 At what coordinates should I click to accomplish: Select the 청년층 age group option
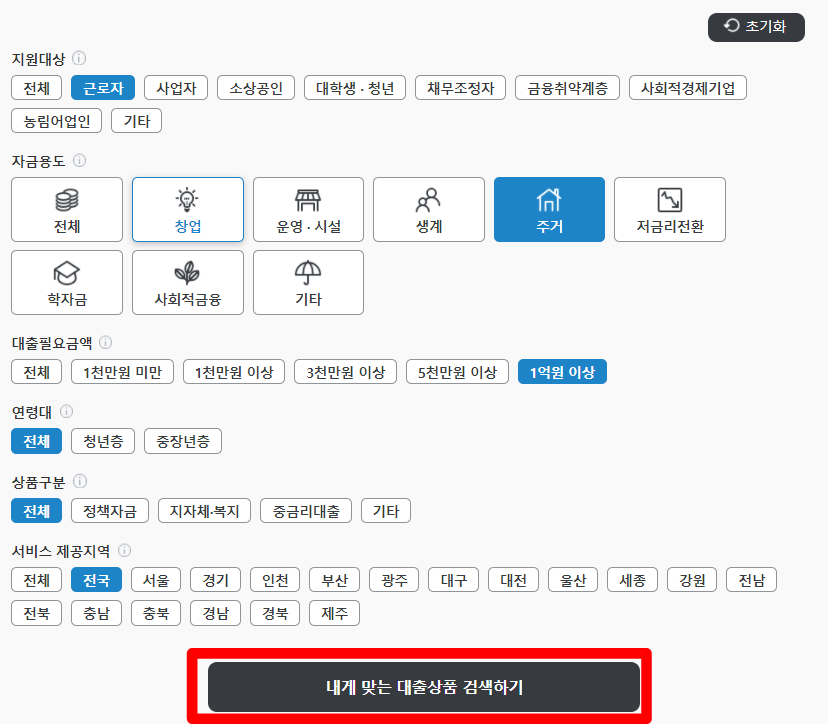102,440
